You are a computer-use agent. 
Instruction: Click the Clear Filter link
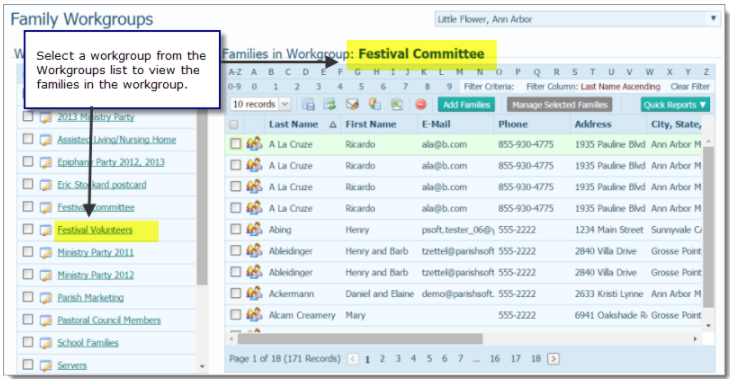click(x=690, y=87)
